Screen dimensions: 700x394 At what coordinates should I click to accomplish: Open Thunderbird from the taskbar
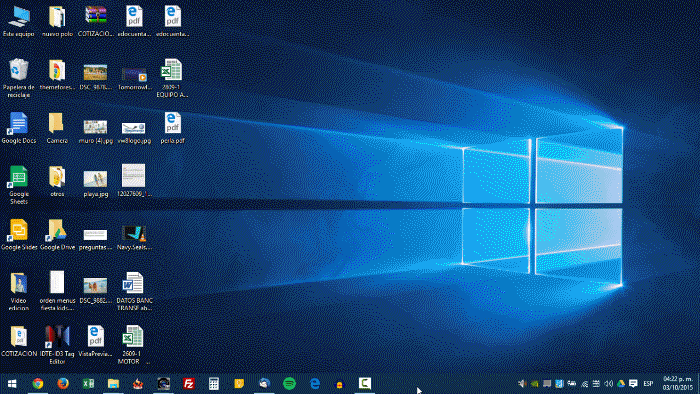pos(264,383)
